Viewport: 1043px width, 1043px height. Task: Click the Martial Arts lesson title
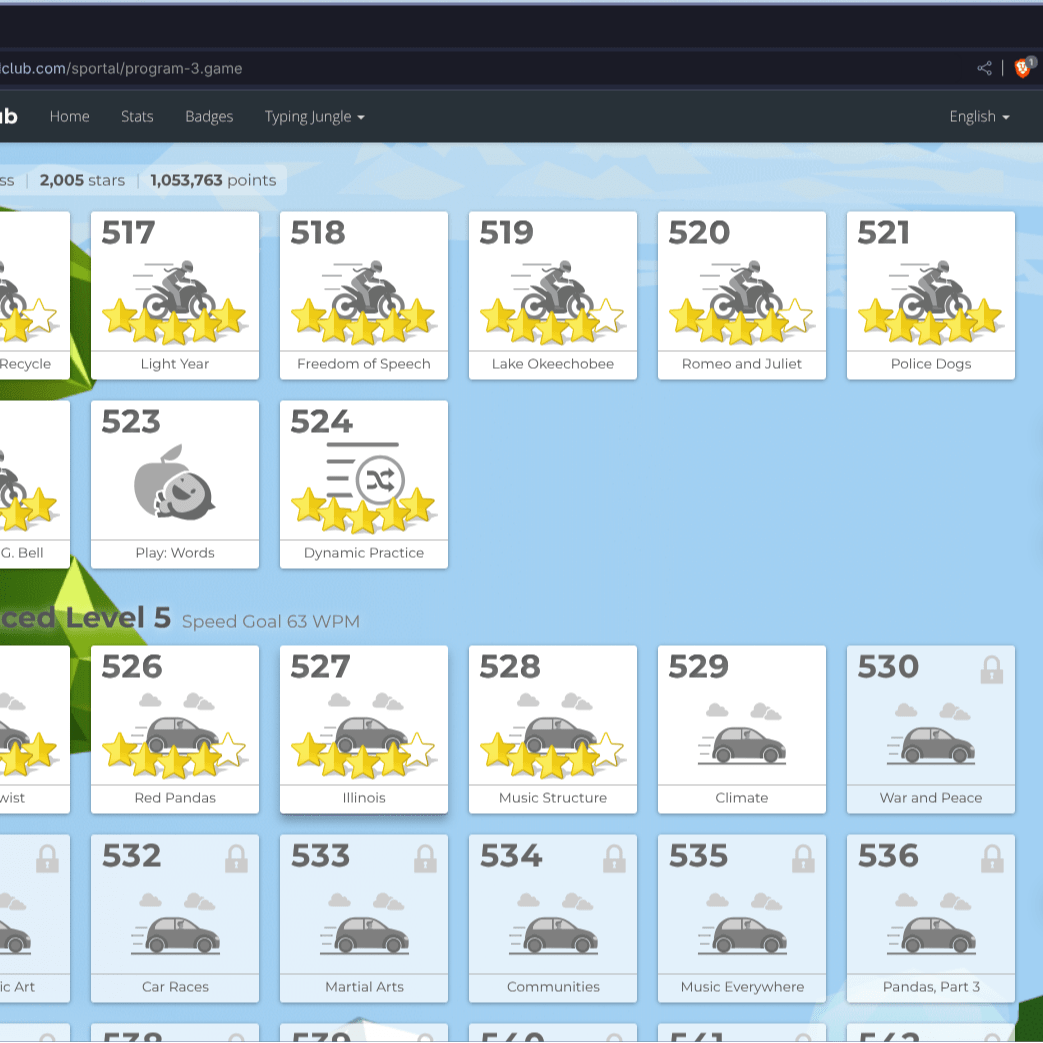(364, 986)
